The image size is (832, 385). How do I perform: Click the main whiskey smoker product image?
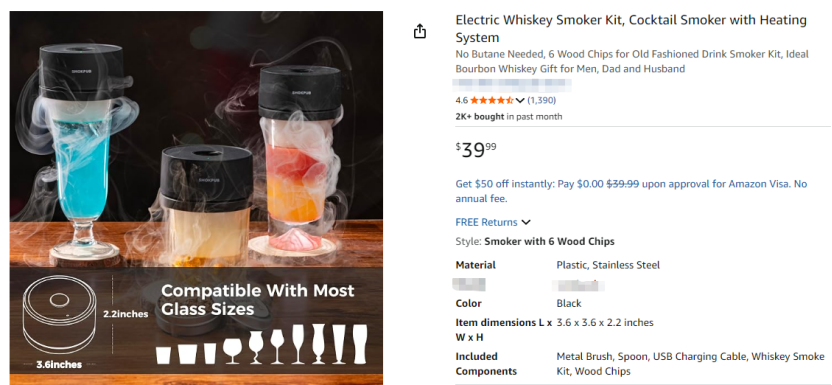coord(196,197)
